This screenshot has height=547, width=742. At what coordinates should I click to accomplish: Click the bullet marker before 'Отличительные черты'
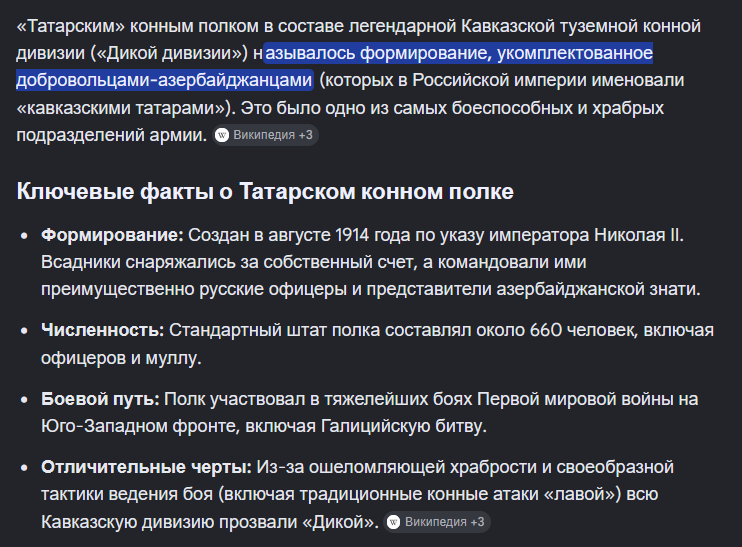pyautogui.click(x=25, y=468)
